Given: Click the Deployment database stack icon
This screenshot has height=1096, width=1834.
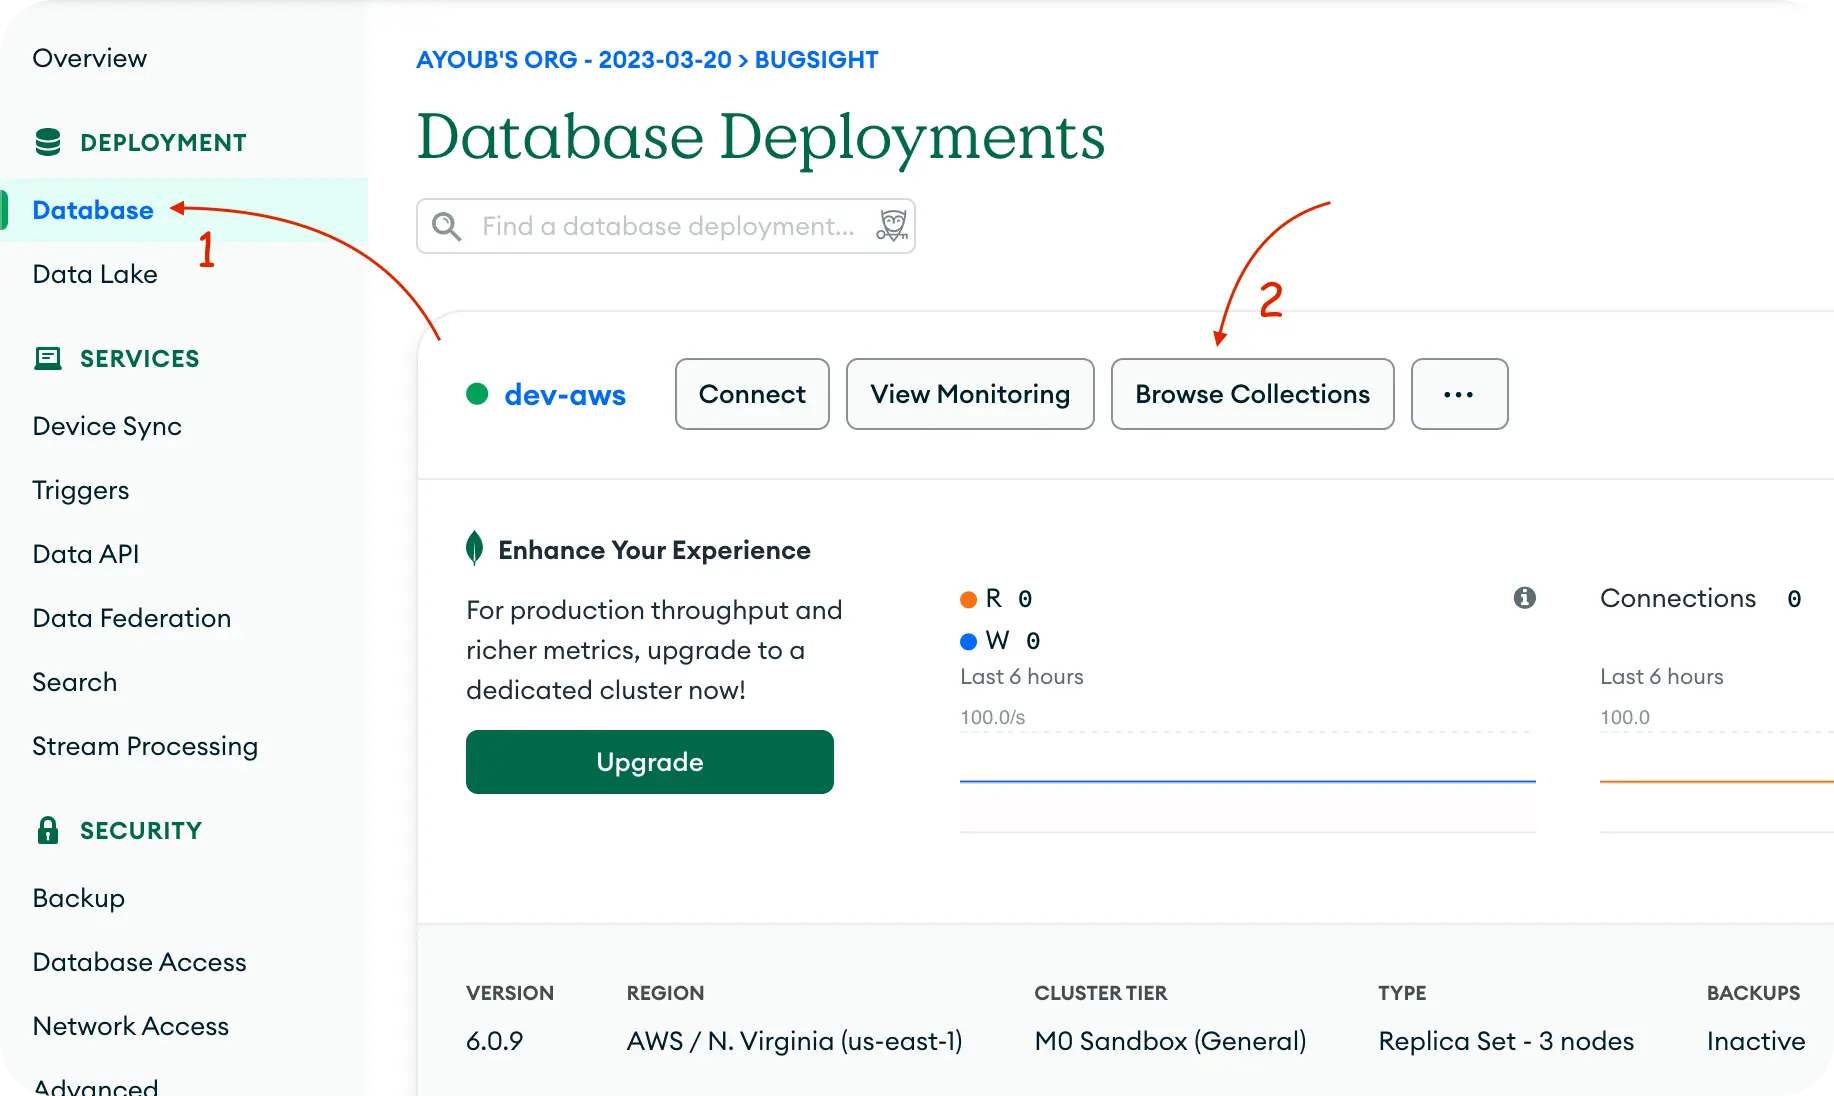Looking at the screenshot, I should (x=48, y=142).
